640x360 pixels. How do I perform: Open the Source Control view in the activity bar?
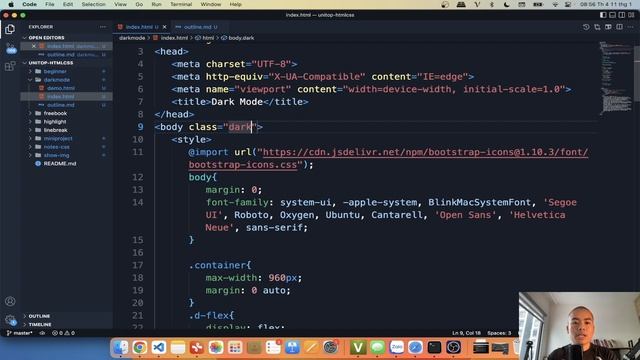click(11, 49)
